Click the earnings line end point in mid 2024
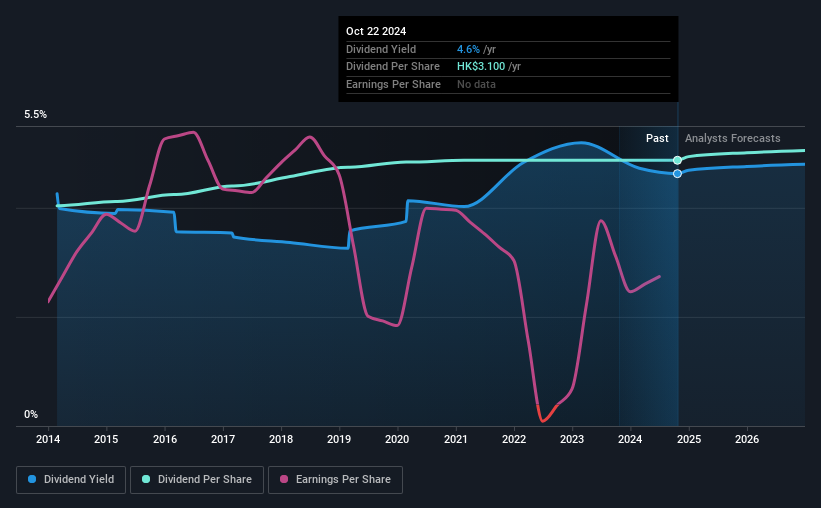This screenshot has width=821, height=508. (x=659, y=277)
